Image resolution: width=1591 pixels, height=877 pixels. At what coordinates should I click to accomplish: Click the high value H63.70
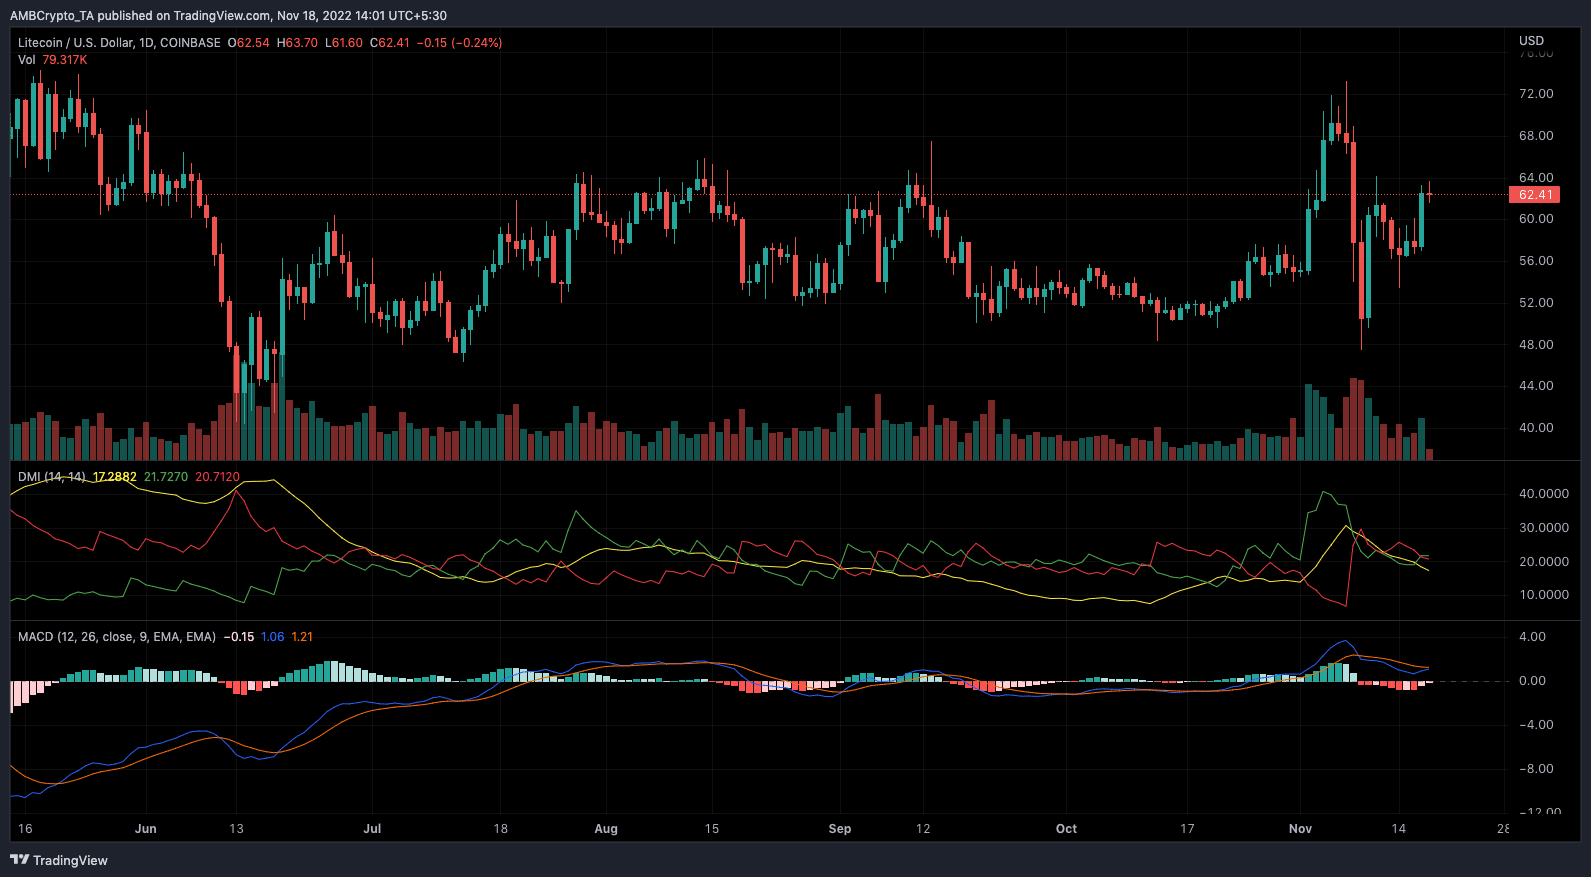coord(297,43)
